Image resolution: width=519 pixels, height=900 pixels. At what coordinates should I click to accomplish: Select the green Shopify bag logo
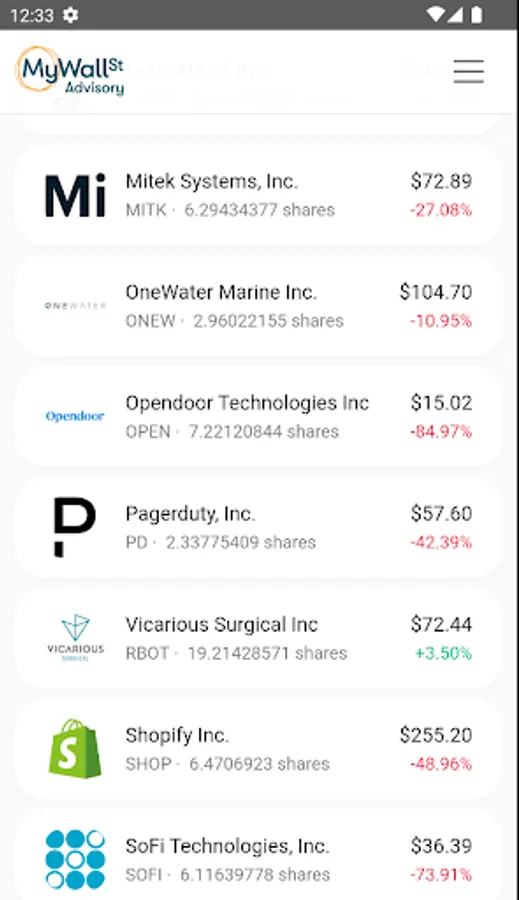75,748
